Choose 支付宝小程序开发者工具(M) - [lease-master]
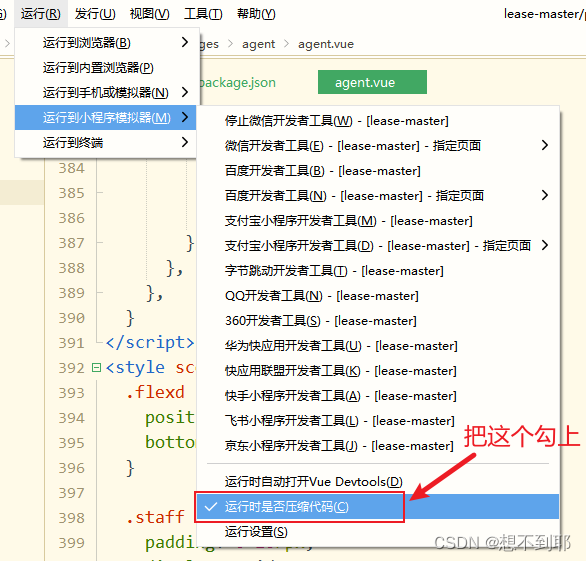Image resolution: width=586 pixels, height=561 pixels. 378,221
